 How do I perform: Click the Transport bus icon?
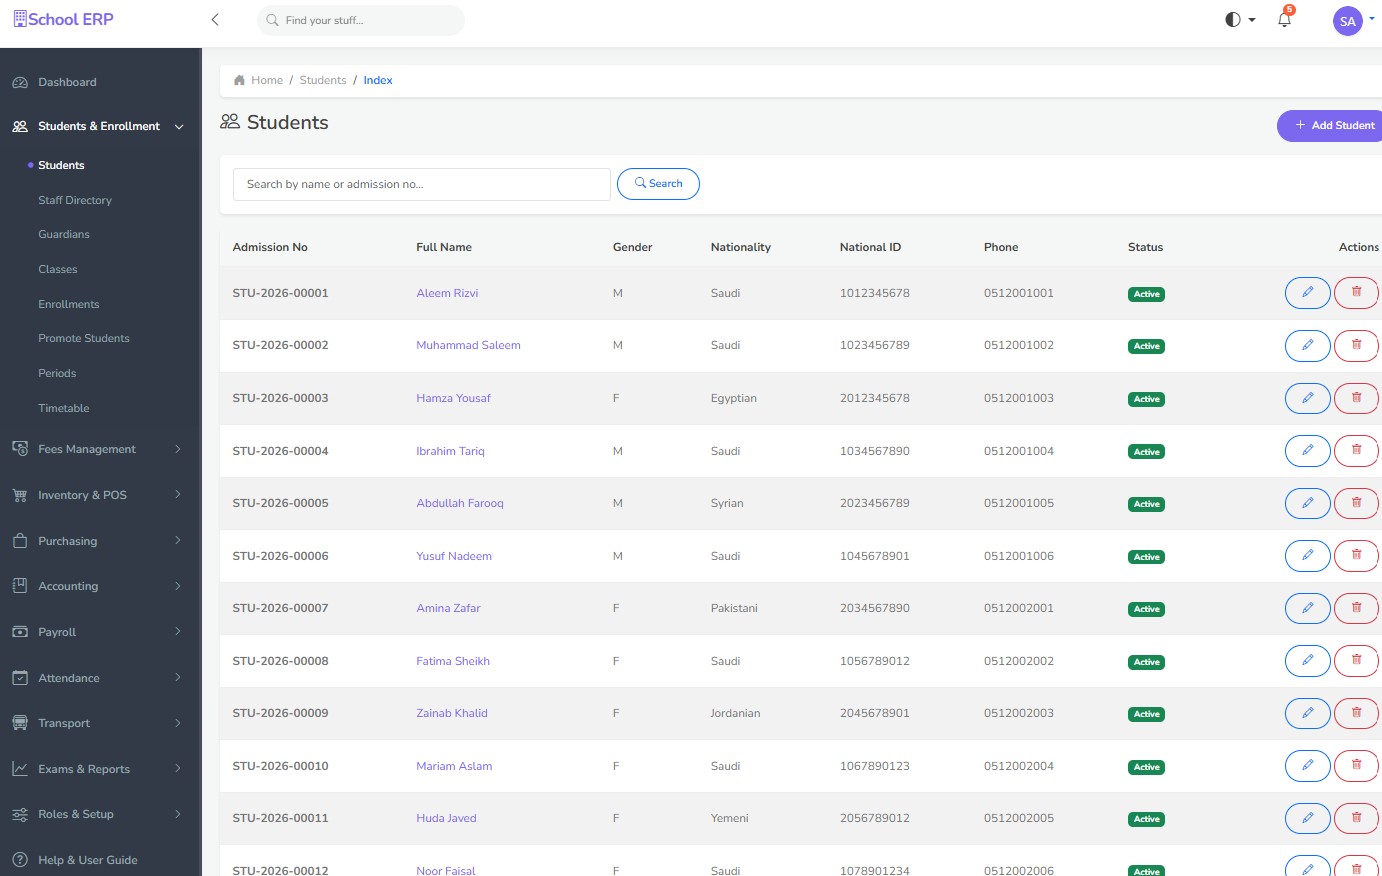[20, 723]
